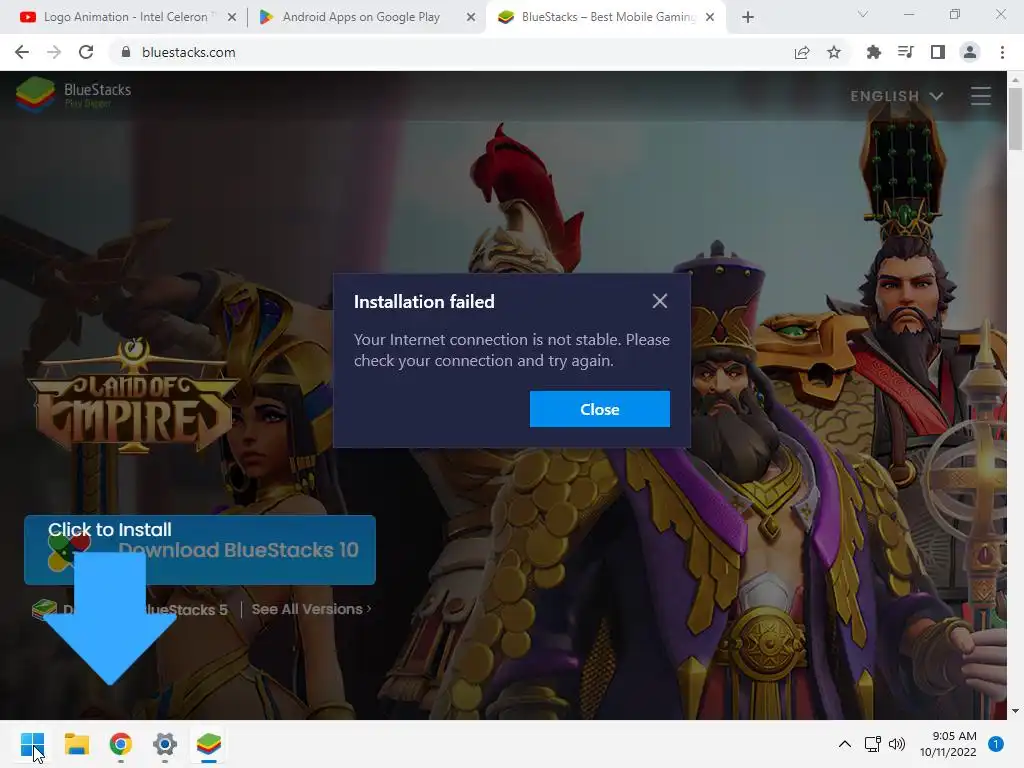Click the BlueStacks logo on the website header
1024x768 pixels.
pyautogui.click(x=73, y=94)
